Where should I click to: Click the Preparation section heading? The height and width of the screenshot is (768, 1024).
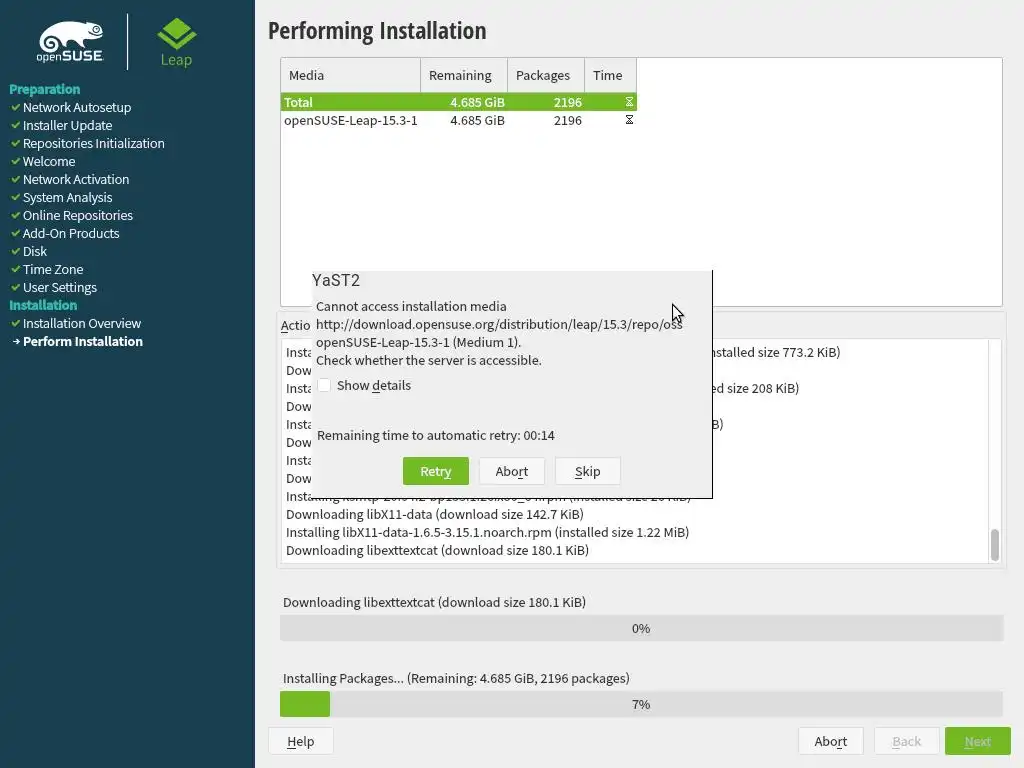click(x=44, y=89)
